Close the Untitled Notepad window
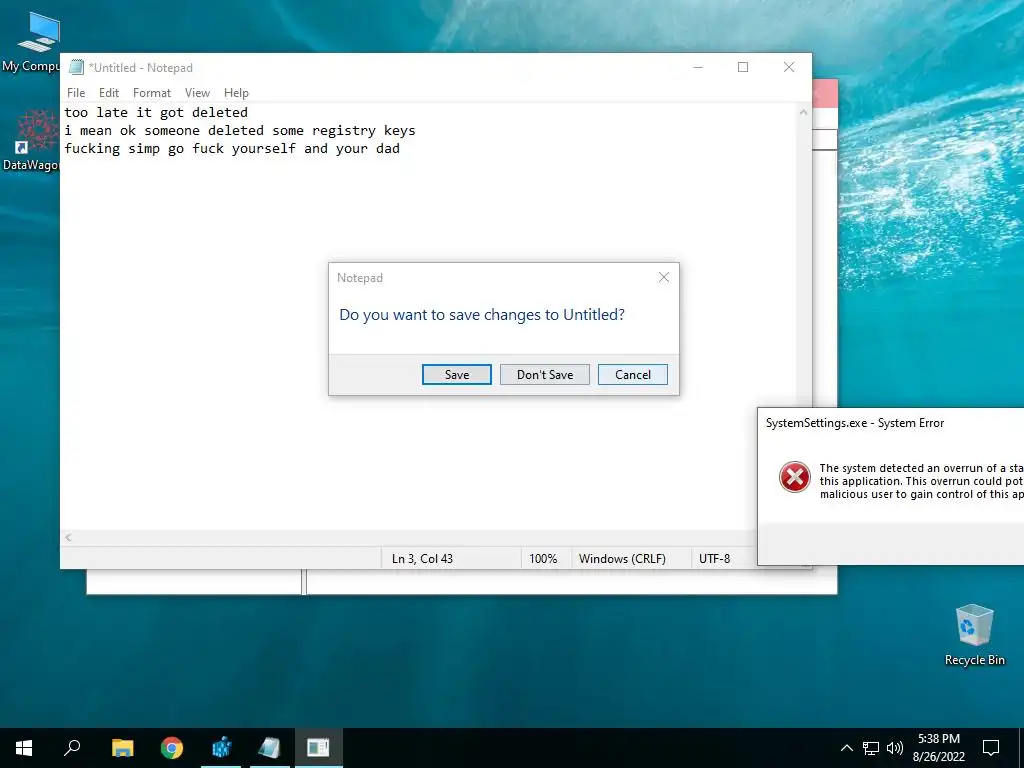This screenshot has height=768, width=1024. [789, 67]
